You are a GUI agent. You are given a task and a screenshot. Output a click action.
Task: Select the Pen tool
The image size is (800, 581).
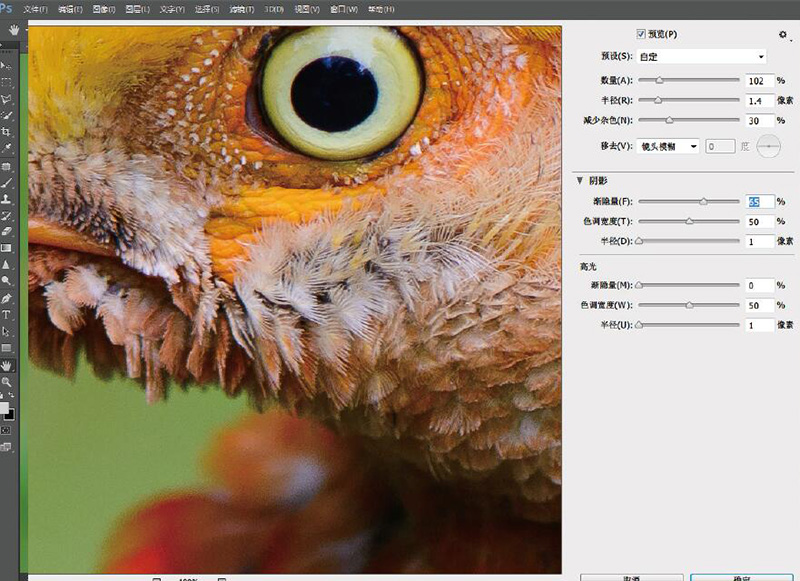point(7,298)
